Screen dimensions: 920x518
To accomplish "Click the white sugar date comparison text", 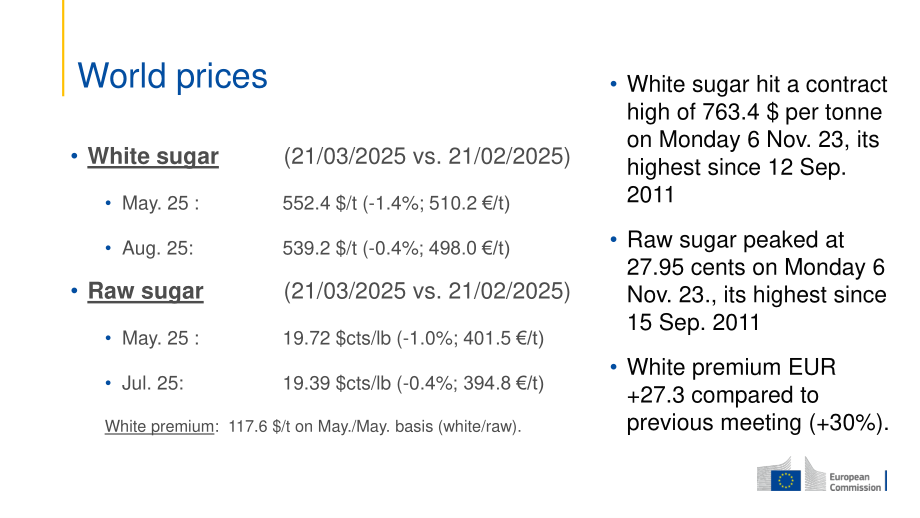I will click(427, 157).
